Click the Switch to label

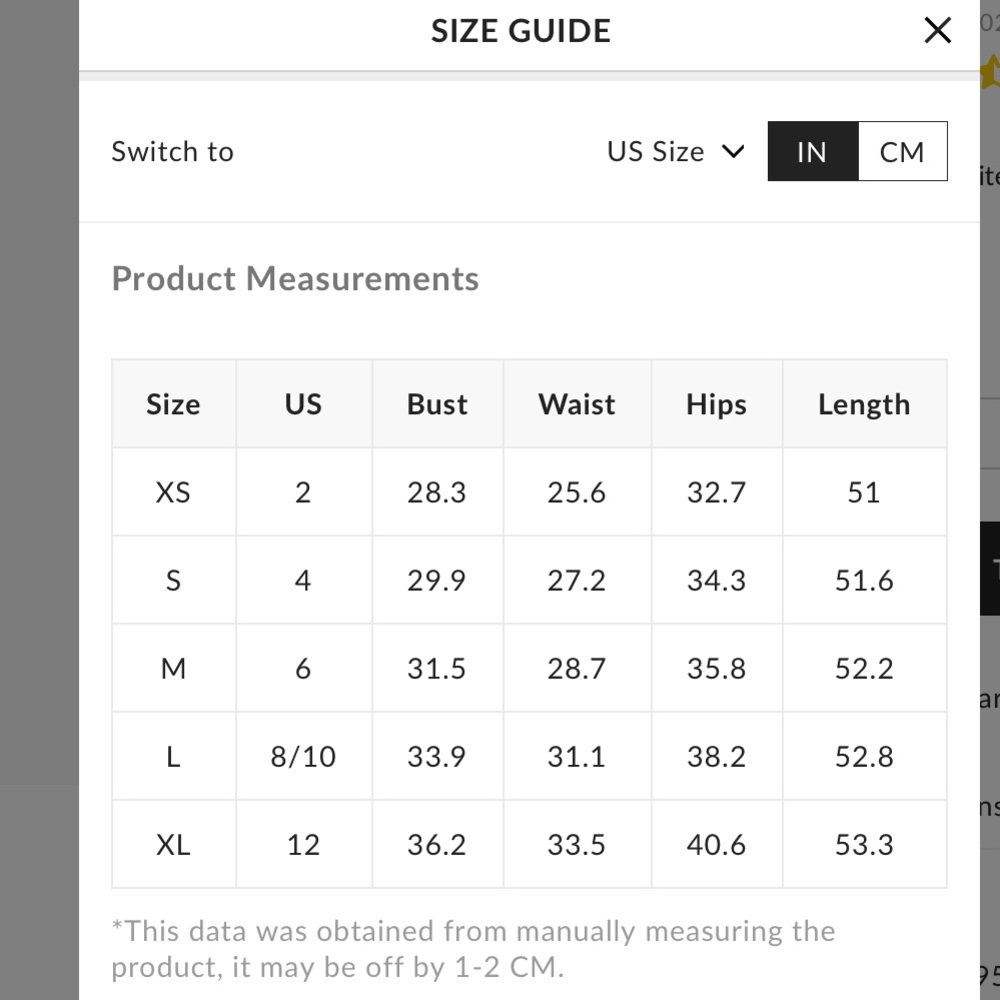pyautogui.click(x=173, y=152)
